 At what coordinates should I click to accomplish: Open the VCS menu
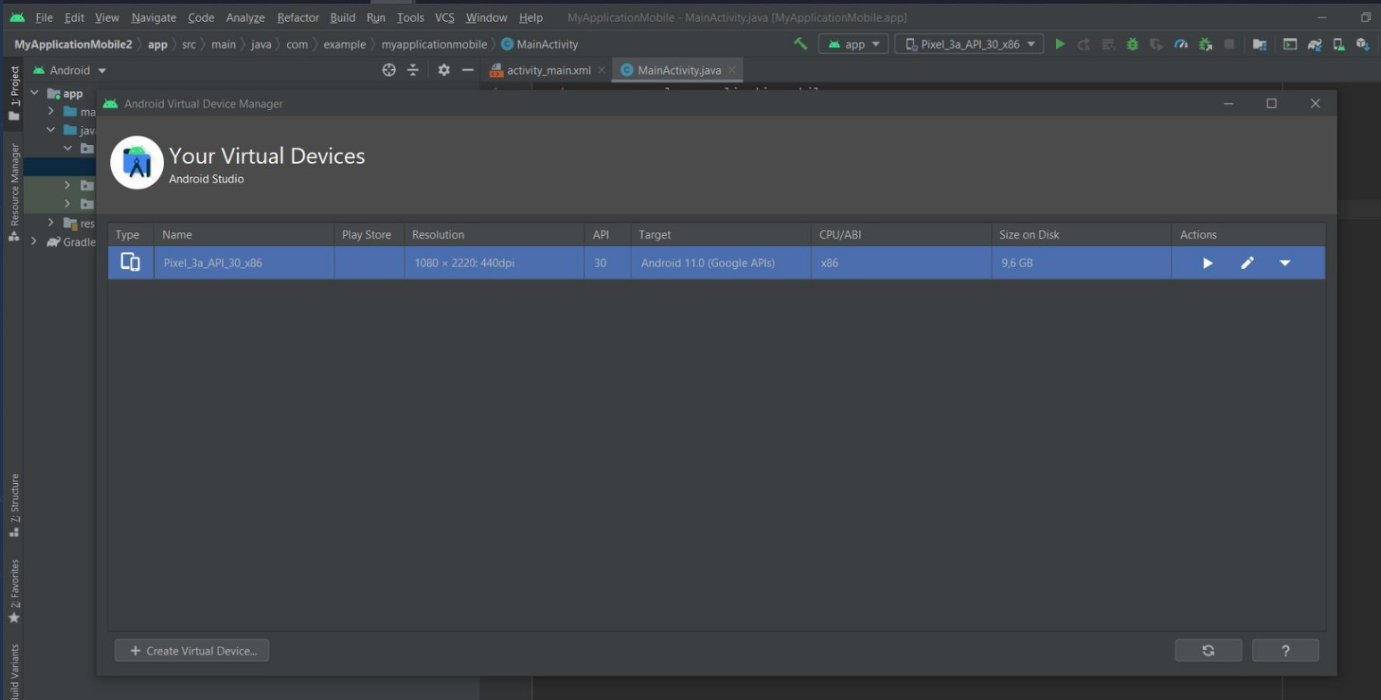coord(445,18)
